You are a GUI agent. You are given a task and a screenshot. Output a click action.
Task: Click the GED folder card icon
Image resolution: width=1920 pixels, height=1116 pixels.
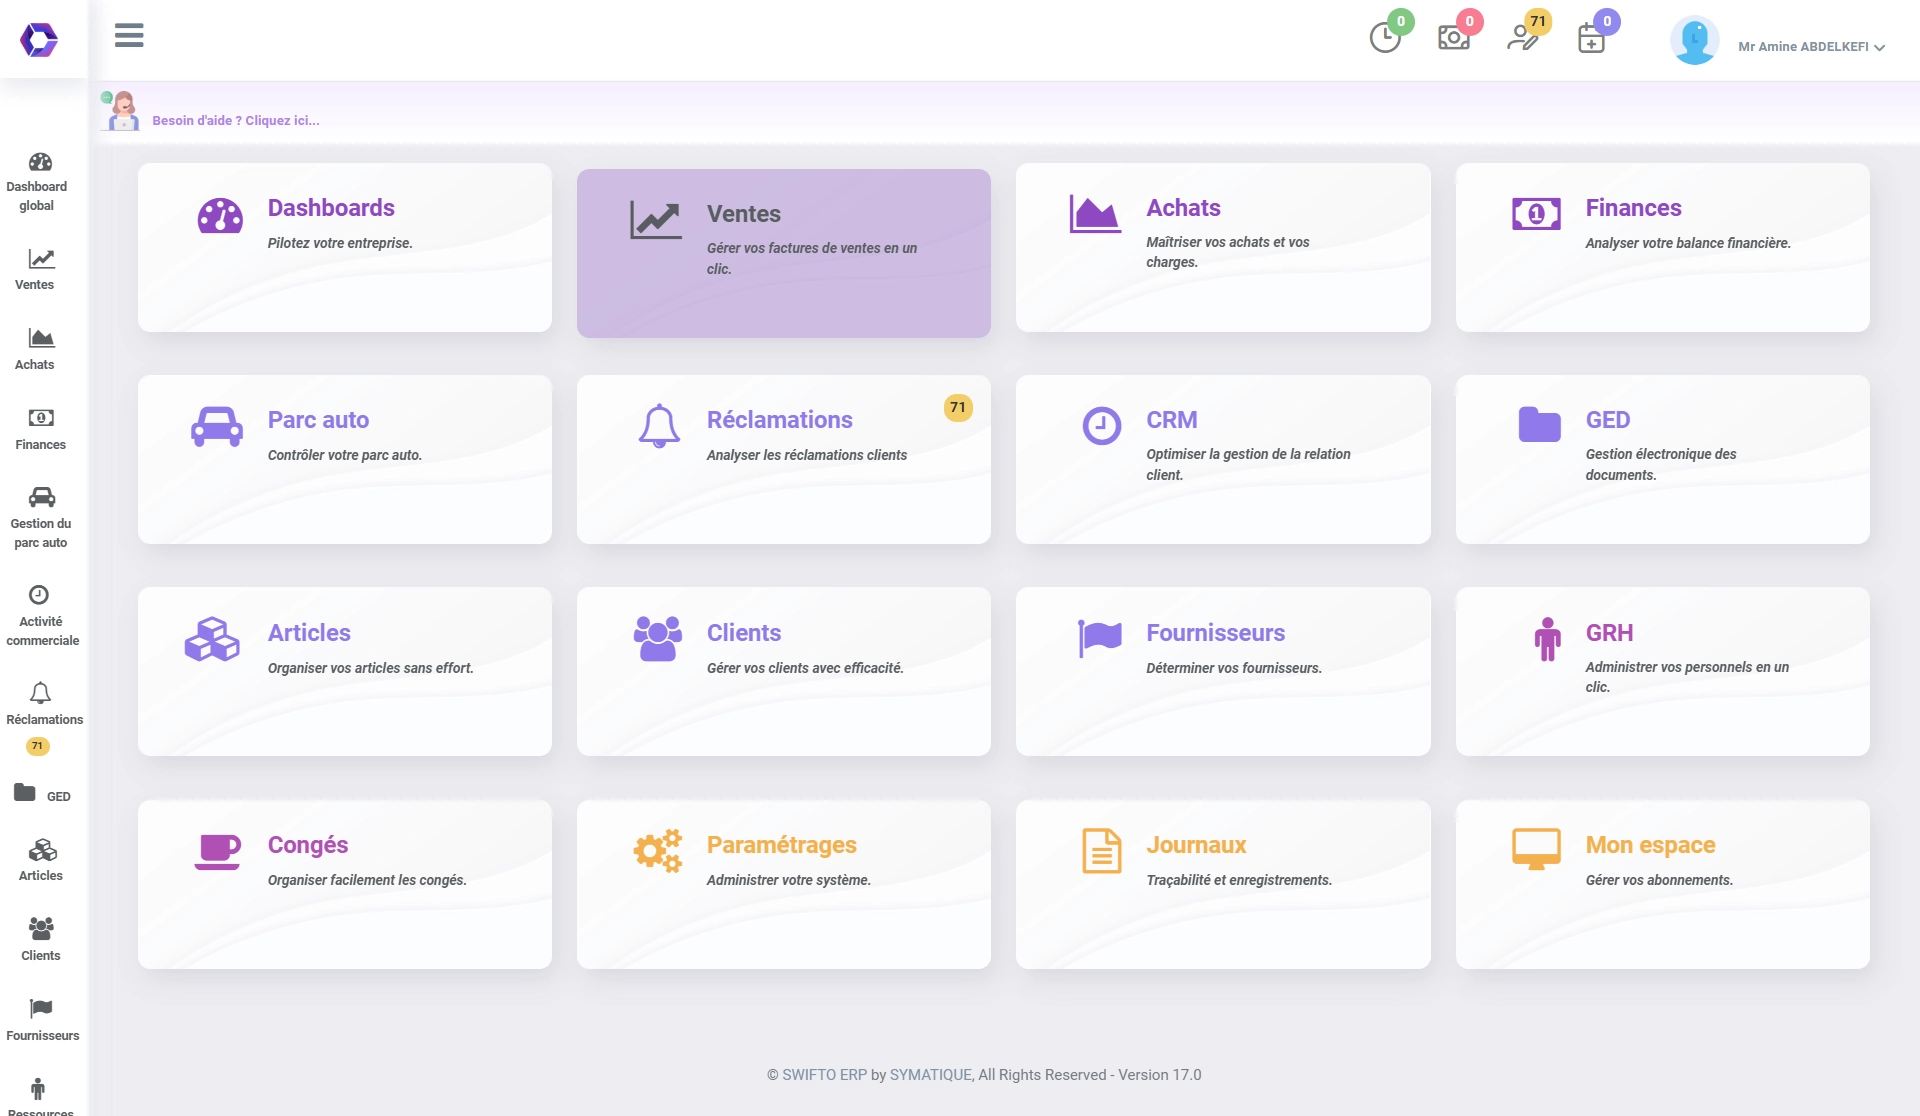click(1539, 425)
